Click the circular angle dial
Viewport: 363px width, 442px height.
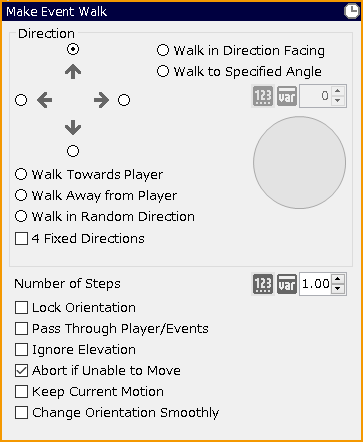[299, 163]
